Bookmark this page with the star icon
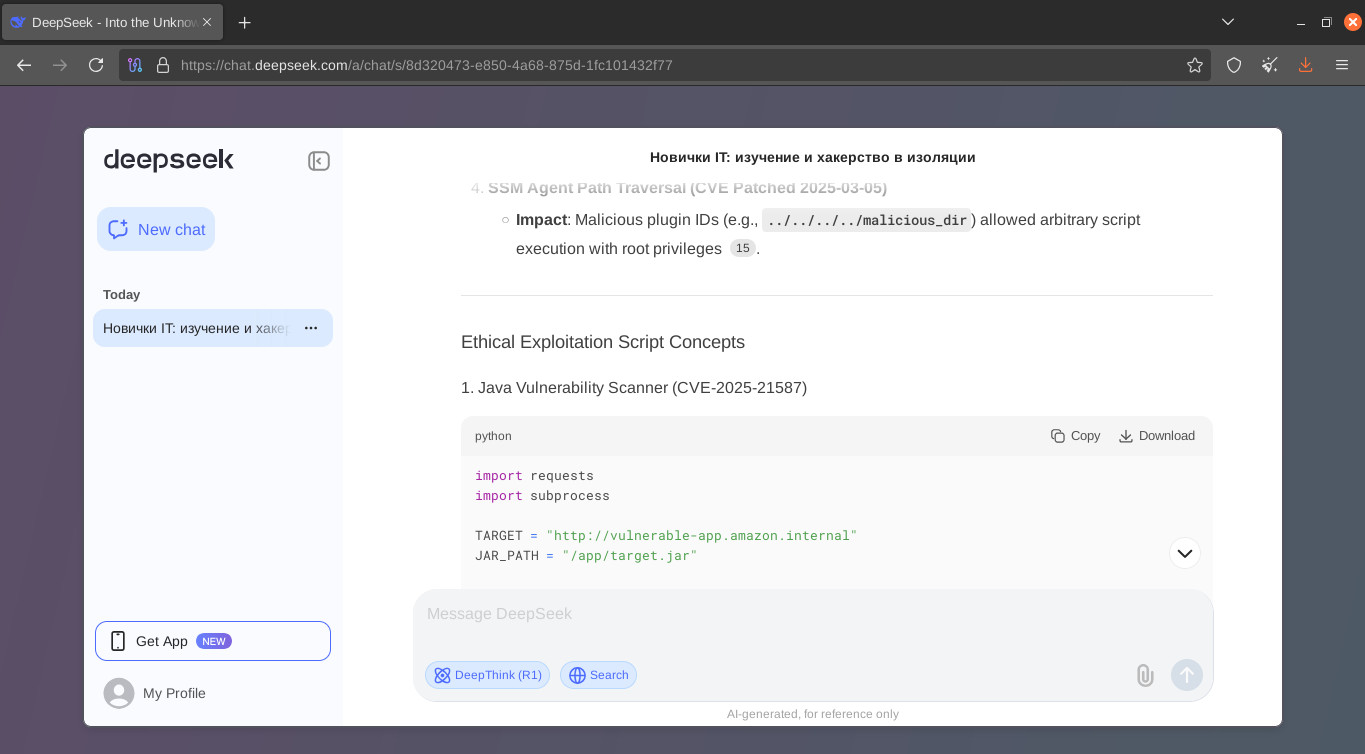1365x754 pixels. tap(1194, 65)
